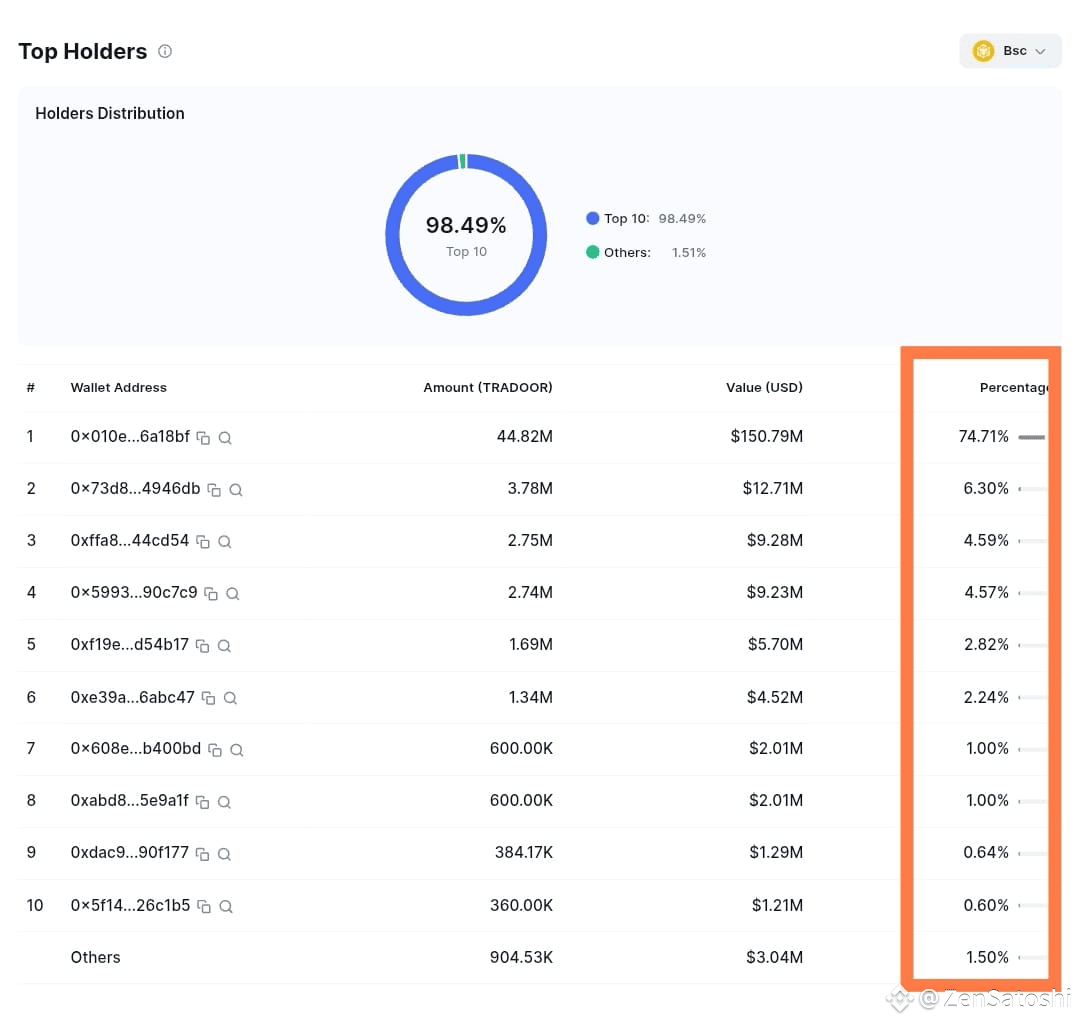Click the 74.71% percentage bar
Image resolution: width=1080 pixels, height=1024 pixels.
click(1032, 437)
